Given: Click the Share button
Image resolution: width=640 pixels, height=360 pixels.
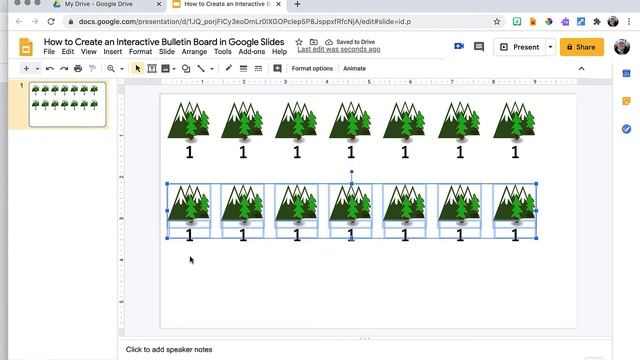Looking at the screenshot, I should pyautogui.click(x=582, y=47).
